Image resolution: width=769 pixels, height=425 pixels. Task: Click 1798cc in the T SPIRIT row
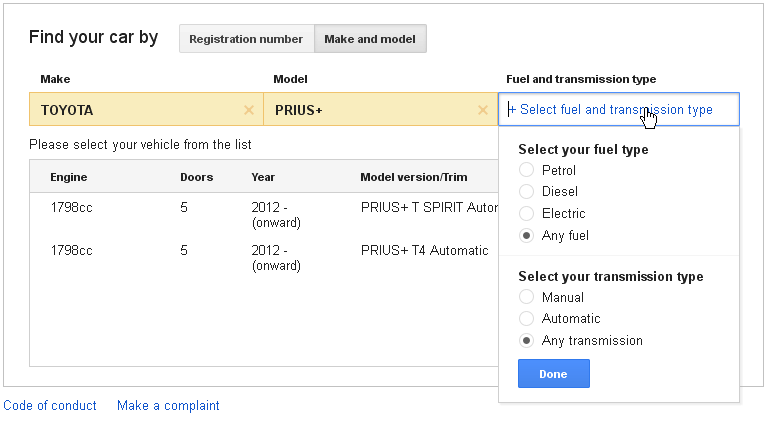72,207
